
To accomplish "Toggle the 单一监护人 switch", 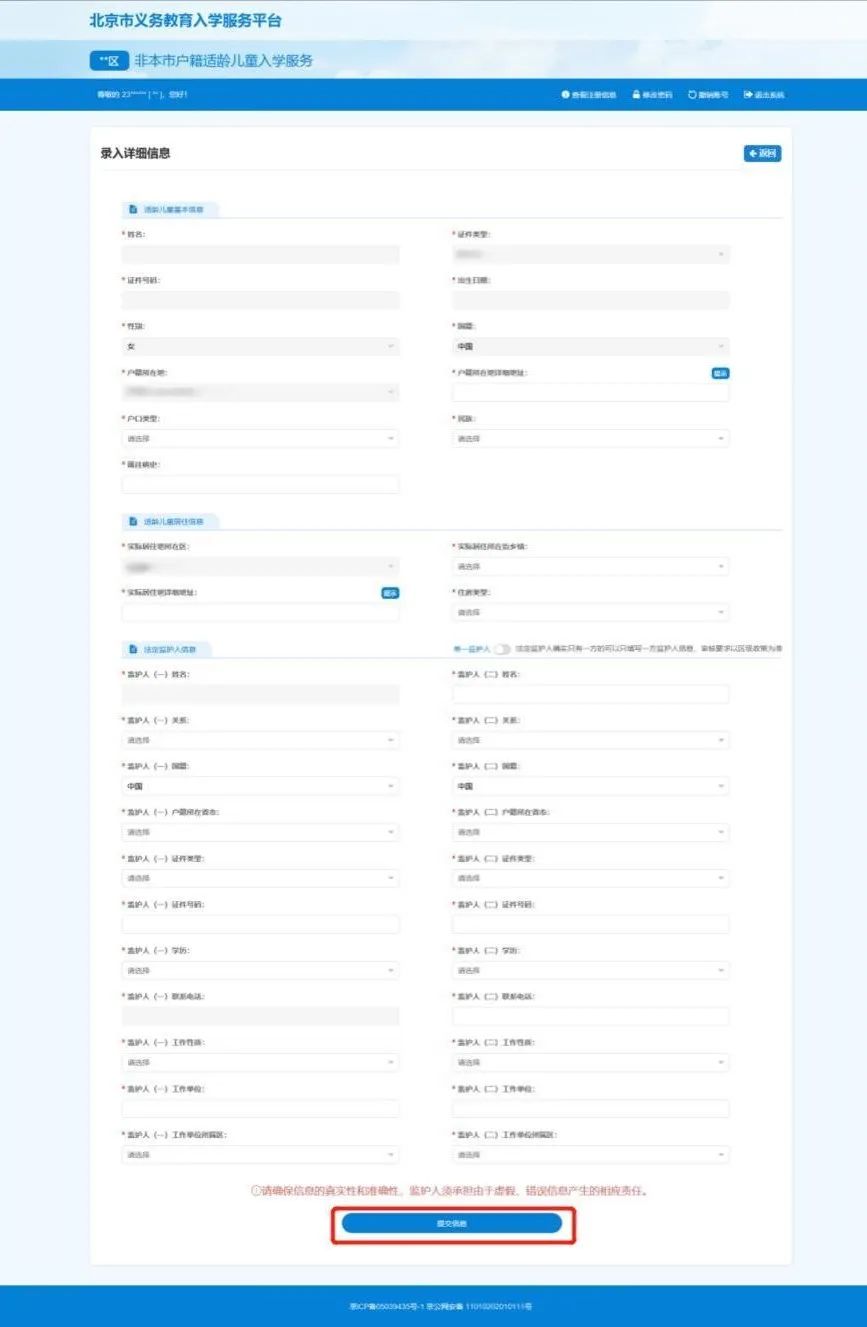I will 502,650.
